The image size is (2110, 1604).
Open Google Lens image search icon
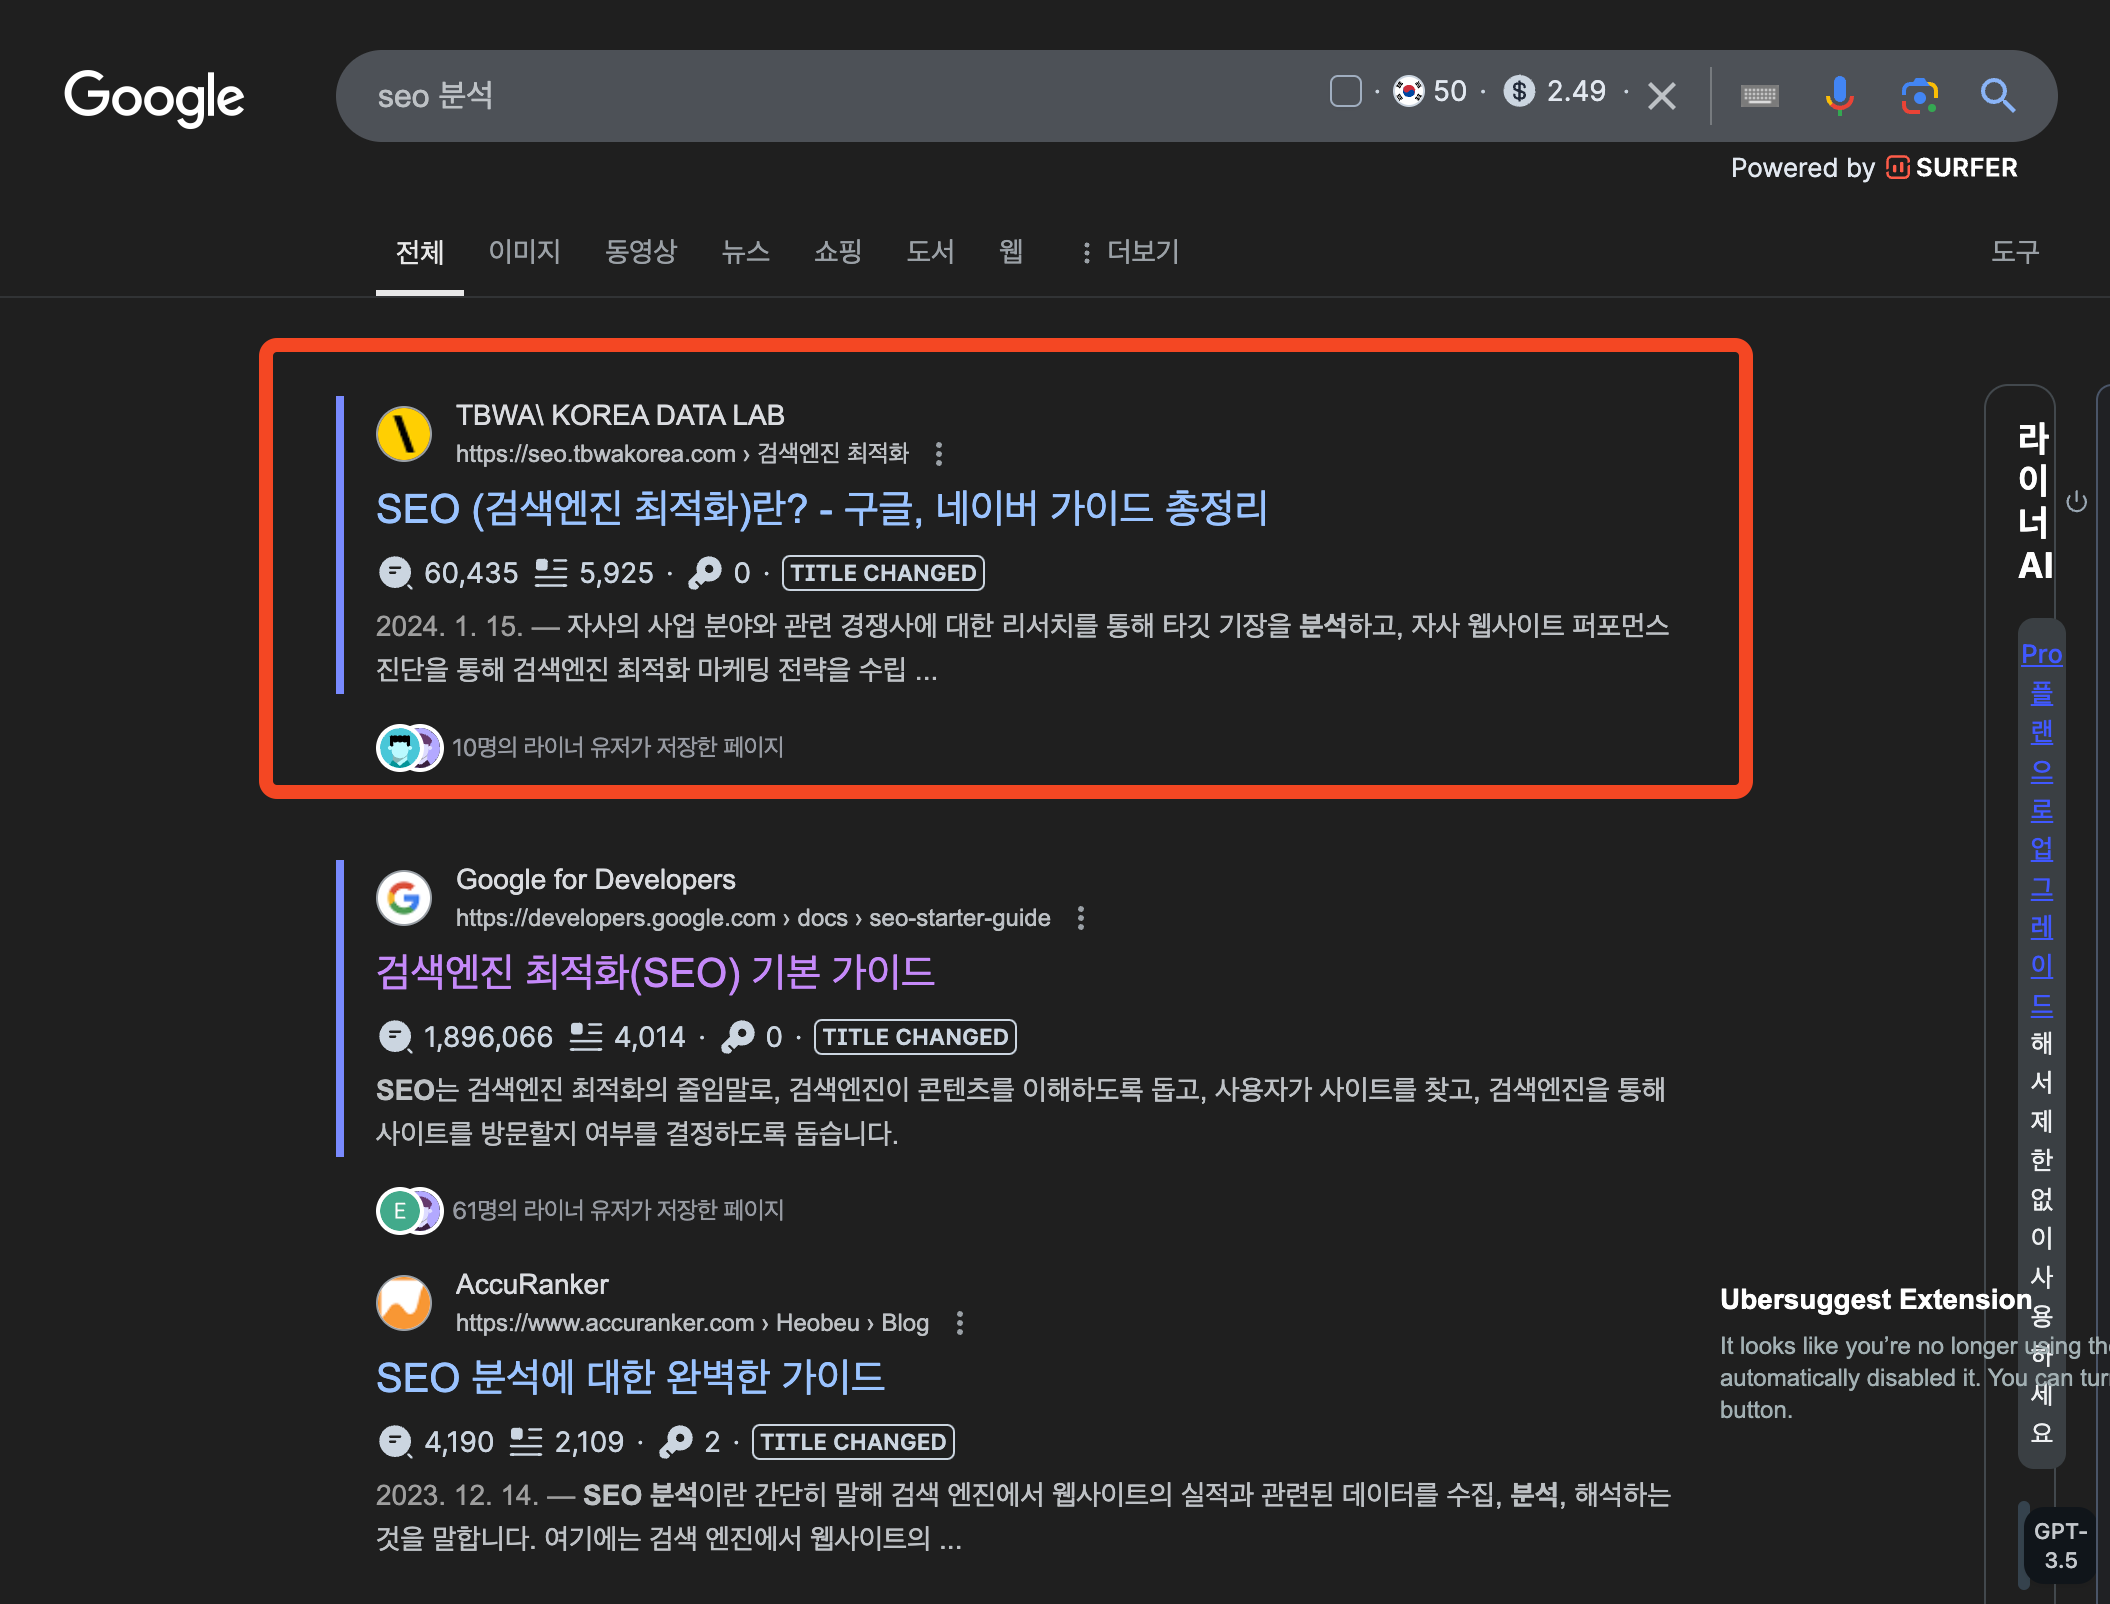1919,96
